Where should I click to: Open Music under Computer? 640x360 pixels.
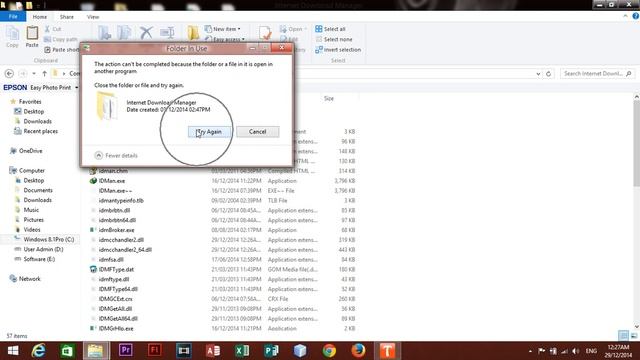point(31,210)
